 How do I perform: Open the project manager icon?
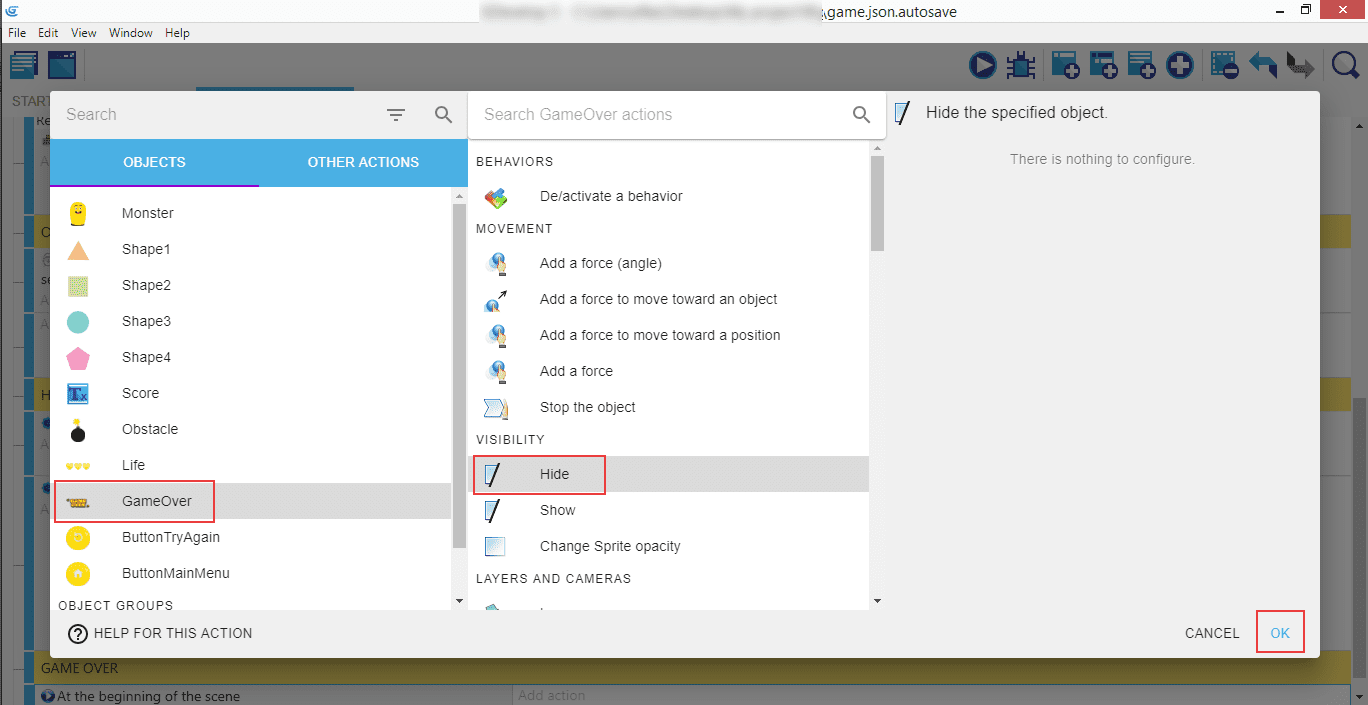[24, 66]
